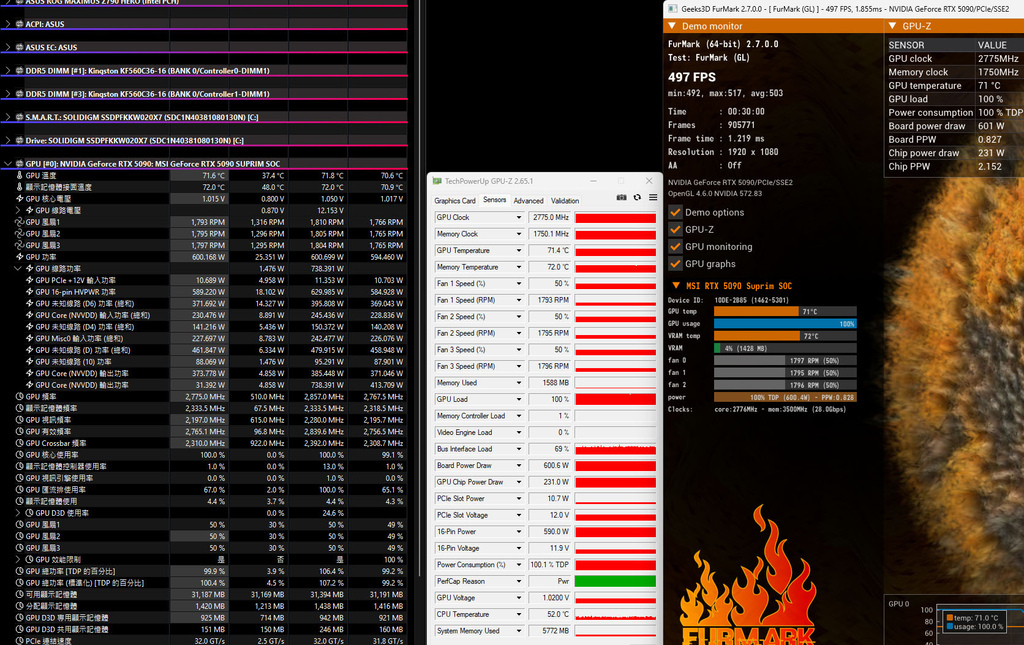The width and height of the screenshot is (1024, 645).
Task: Click chip icon beside S.M.A.R.T.: SOLIDIGM sensor
Action: (20, 118)
